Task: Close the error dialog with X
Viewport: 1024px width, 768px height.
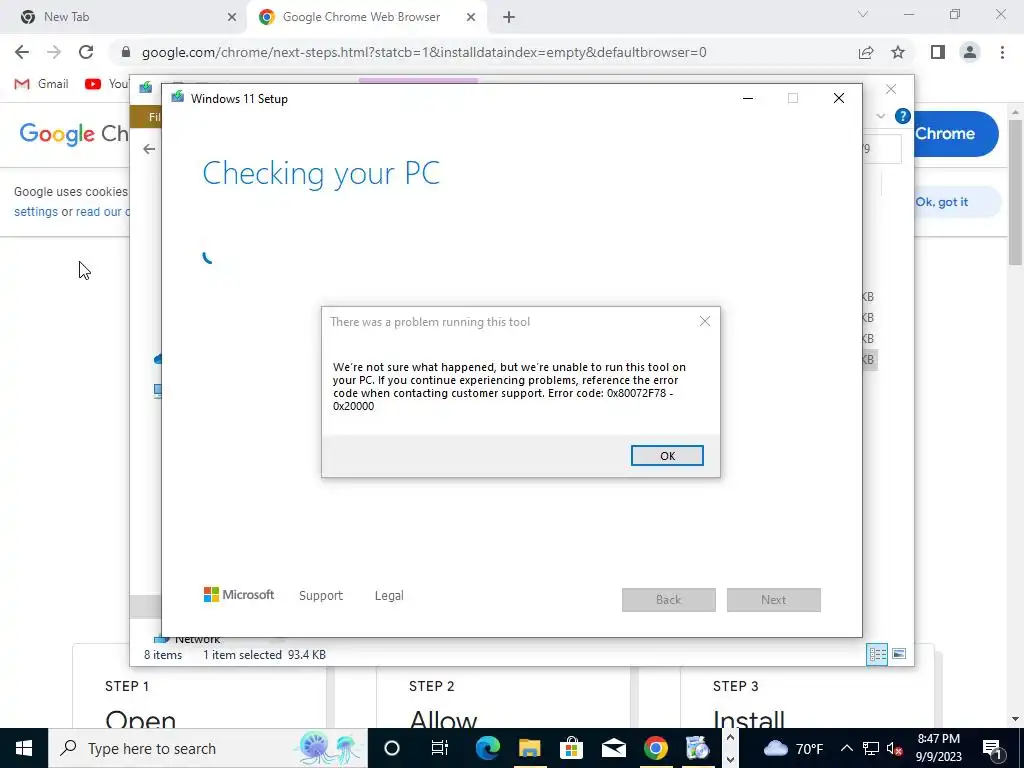Action: coord(705,321)
